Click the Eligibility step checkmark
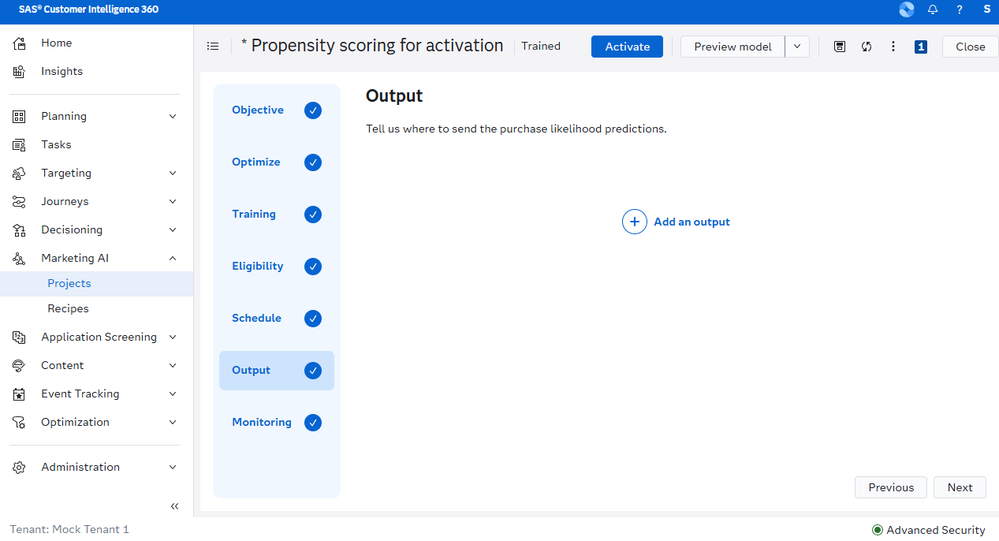The width and height of the screenshot is (999, 541). pos(313,266)
